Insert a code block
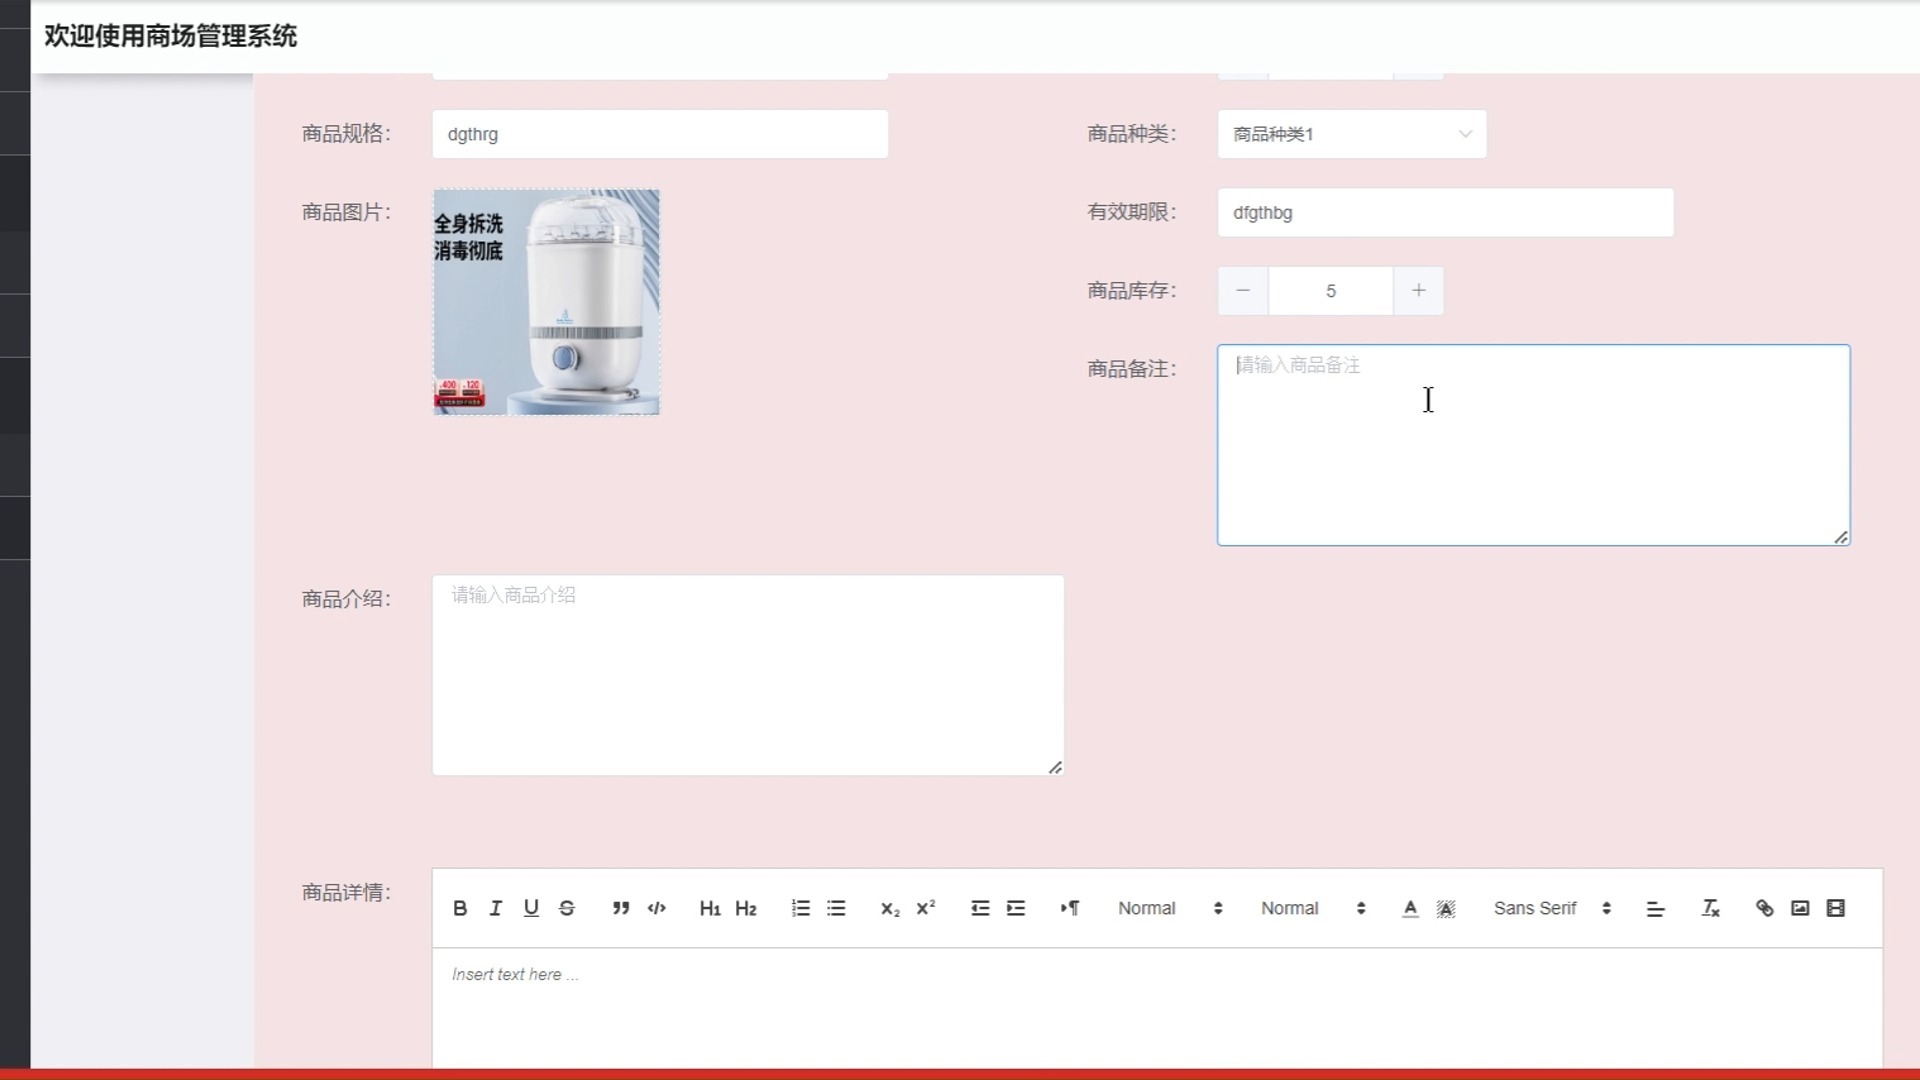 click(657, 908)
